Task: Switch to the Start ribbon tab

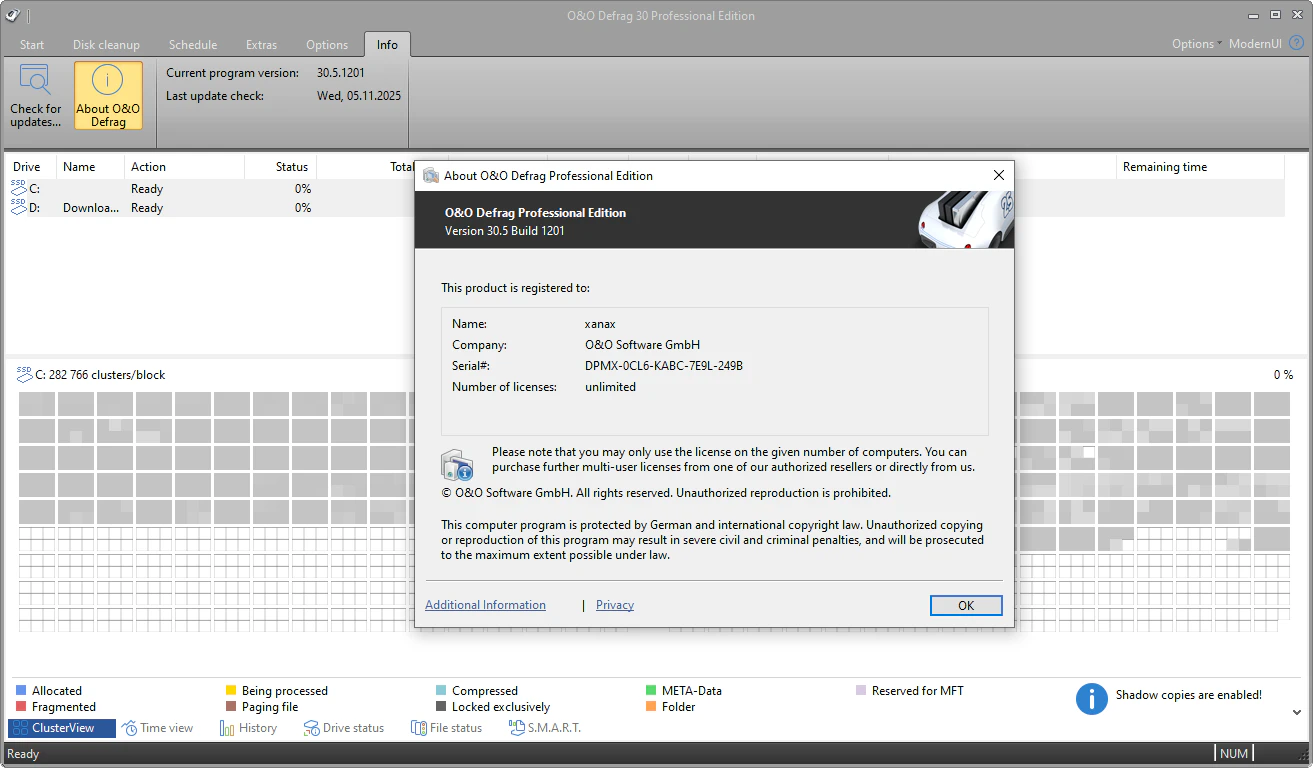Action: point(32,45)
